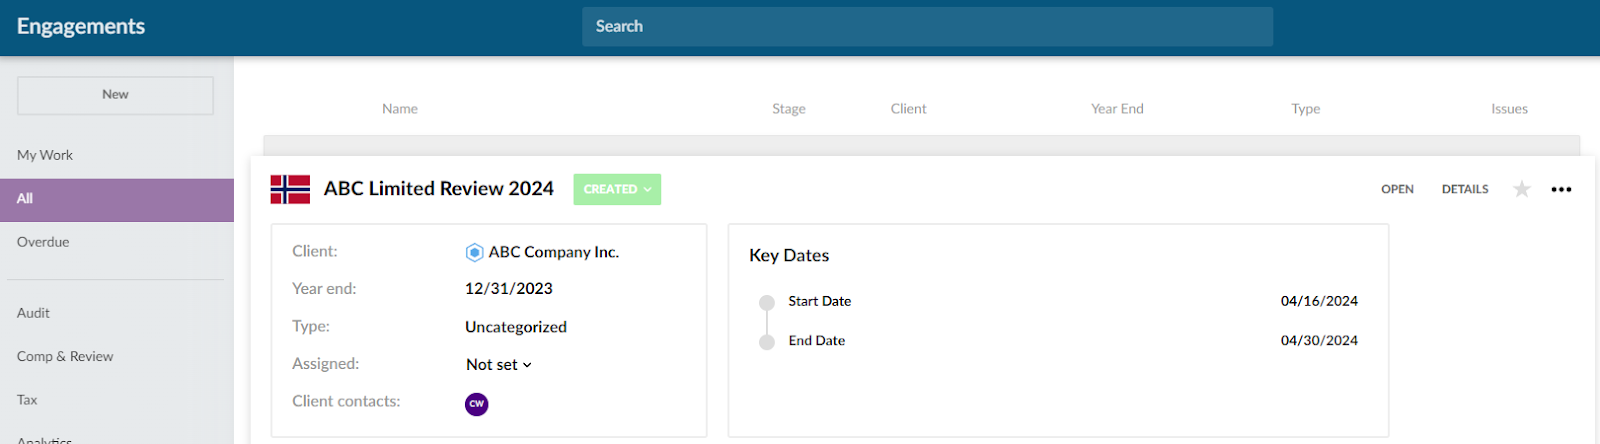Open the Assigned 'Not set' dropdown
This screenshot has height=444, width=1600.
click(499, 365)
